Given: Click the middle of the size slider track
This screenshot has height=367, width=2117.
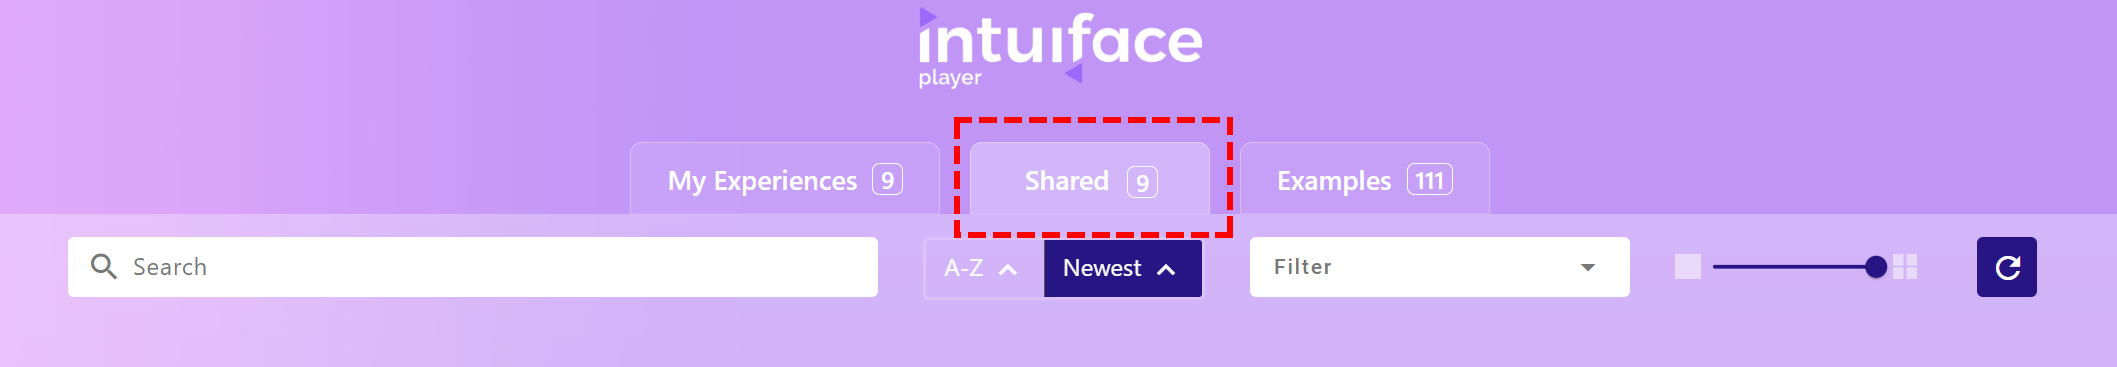Looking at the screenshot, I should click(1795, 267).
